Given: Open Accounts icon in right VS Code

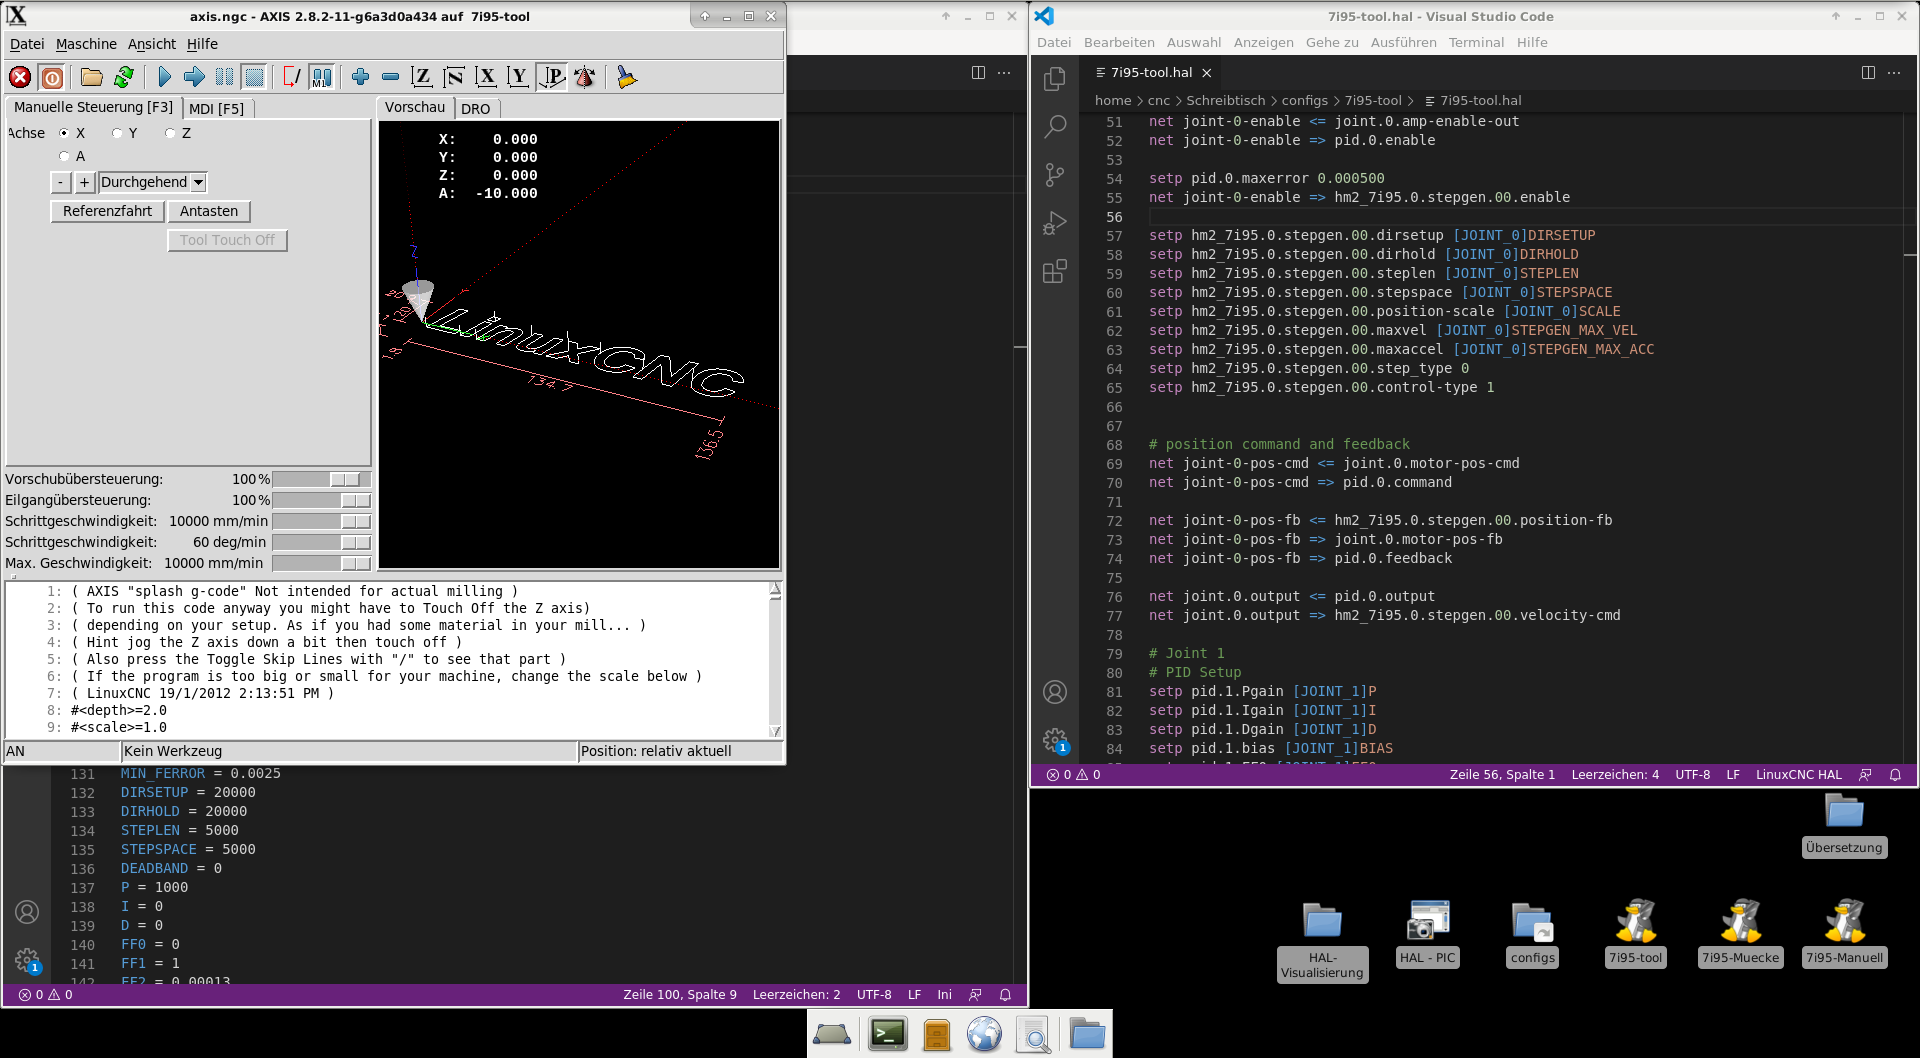Looking at the screenshot, I should [1055, 692].
